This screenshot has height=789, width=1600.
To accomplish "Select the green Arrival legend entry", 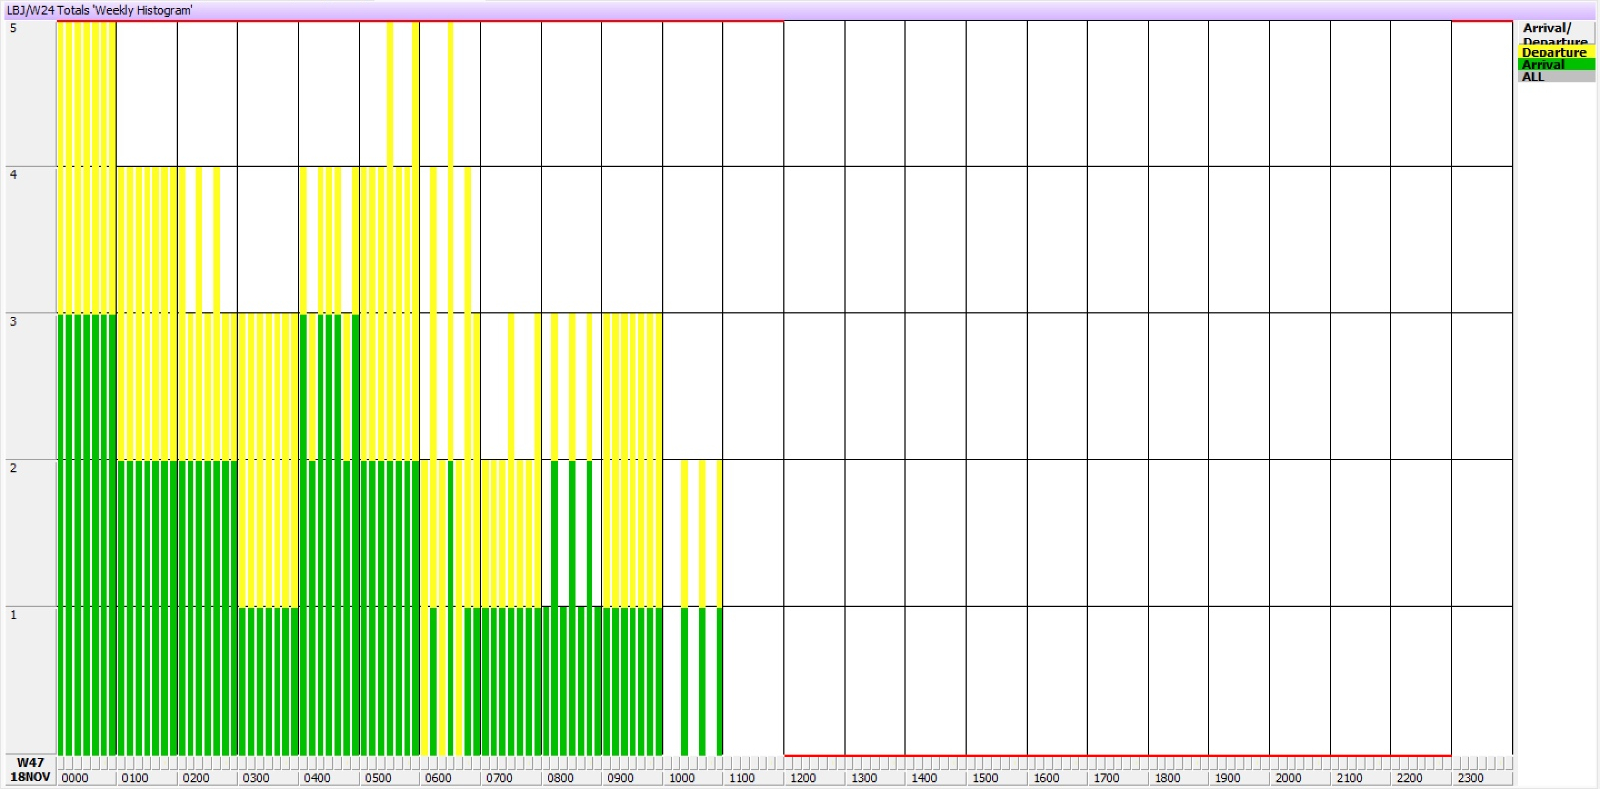I will tap(1555, 64).
